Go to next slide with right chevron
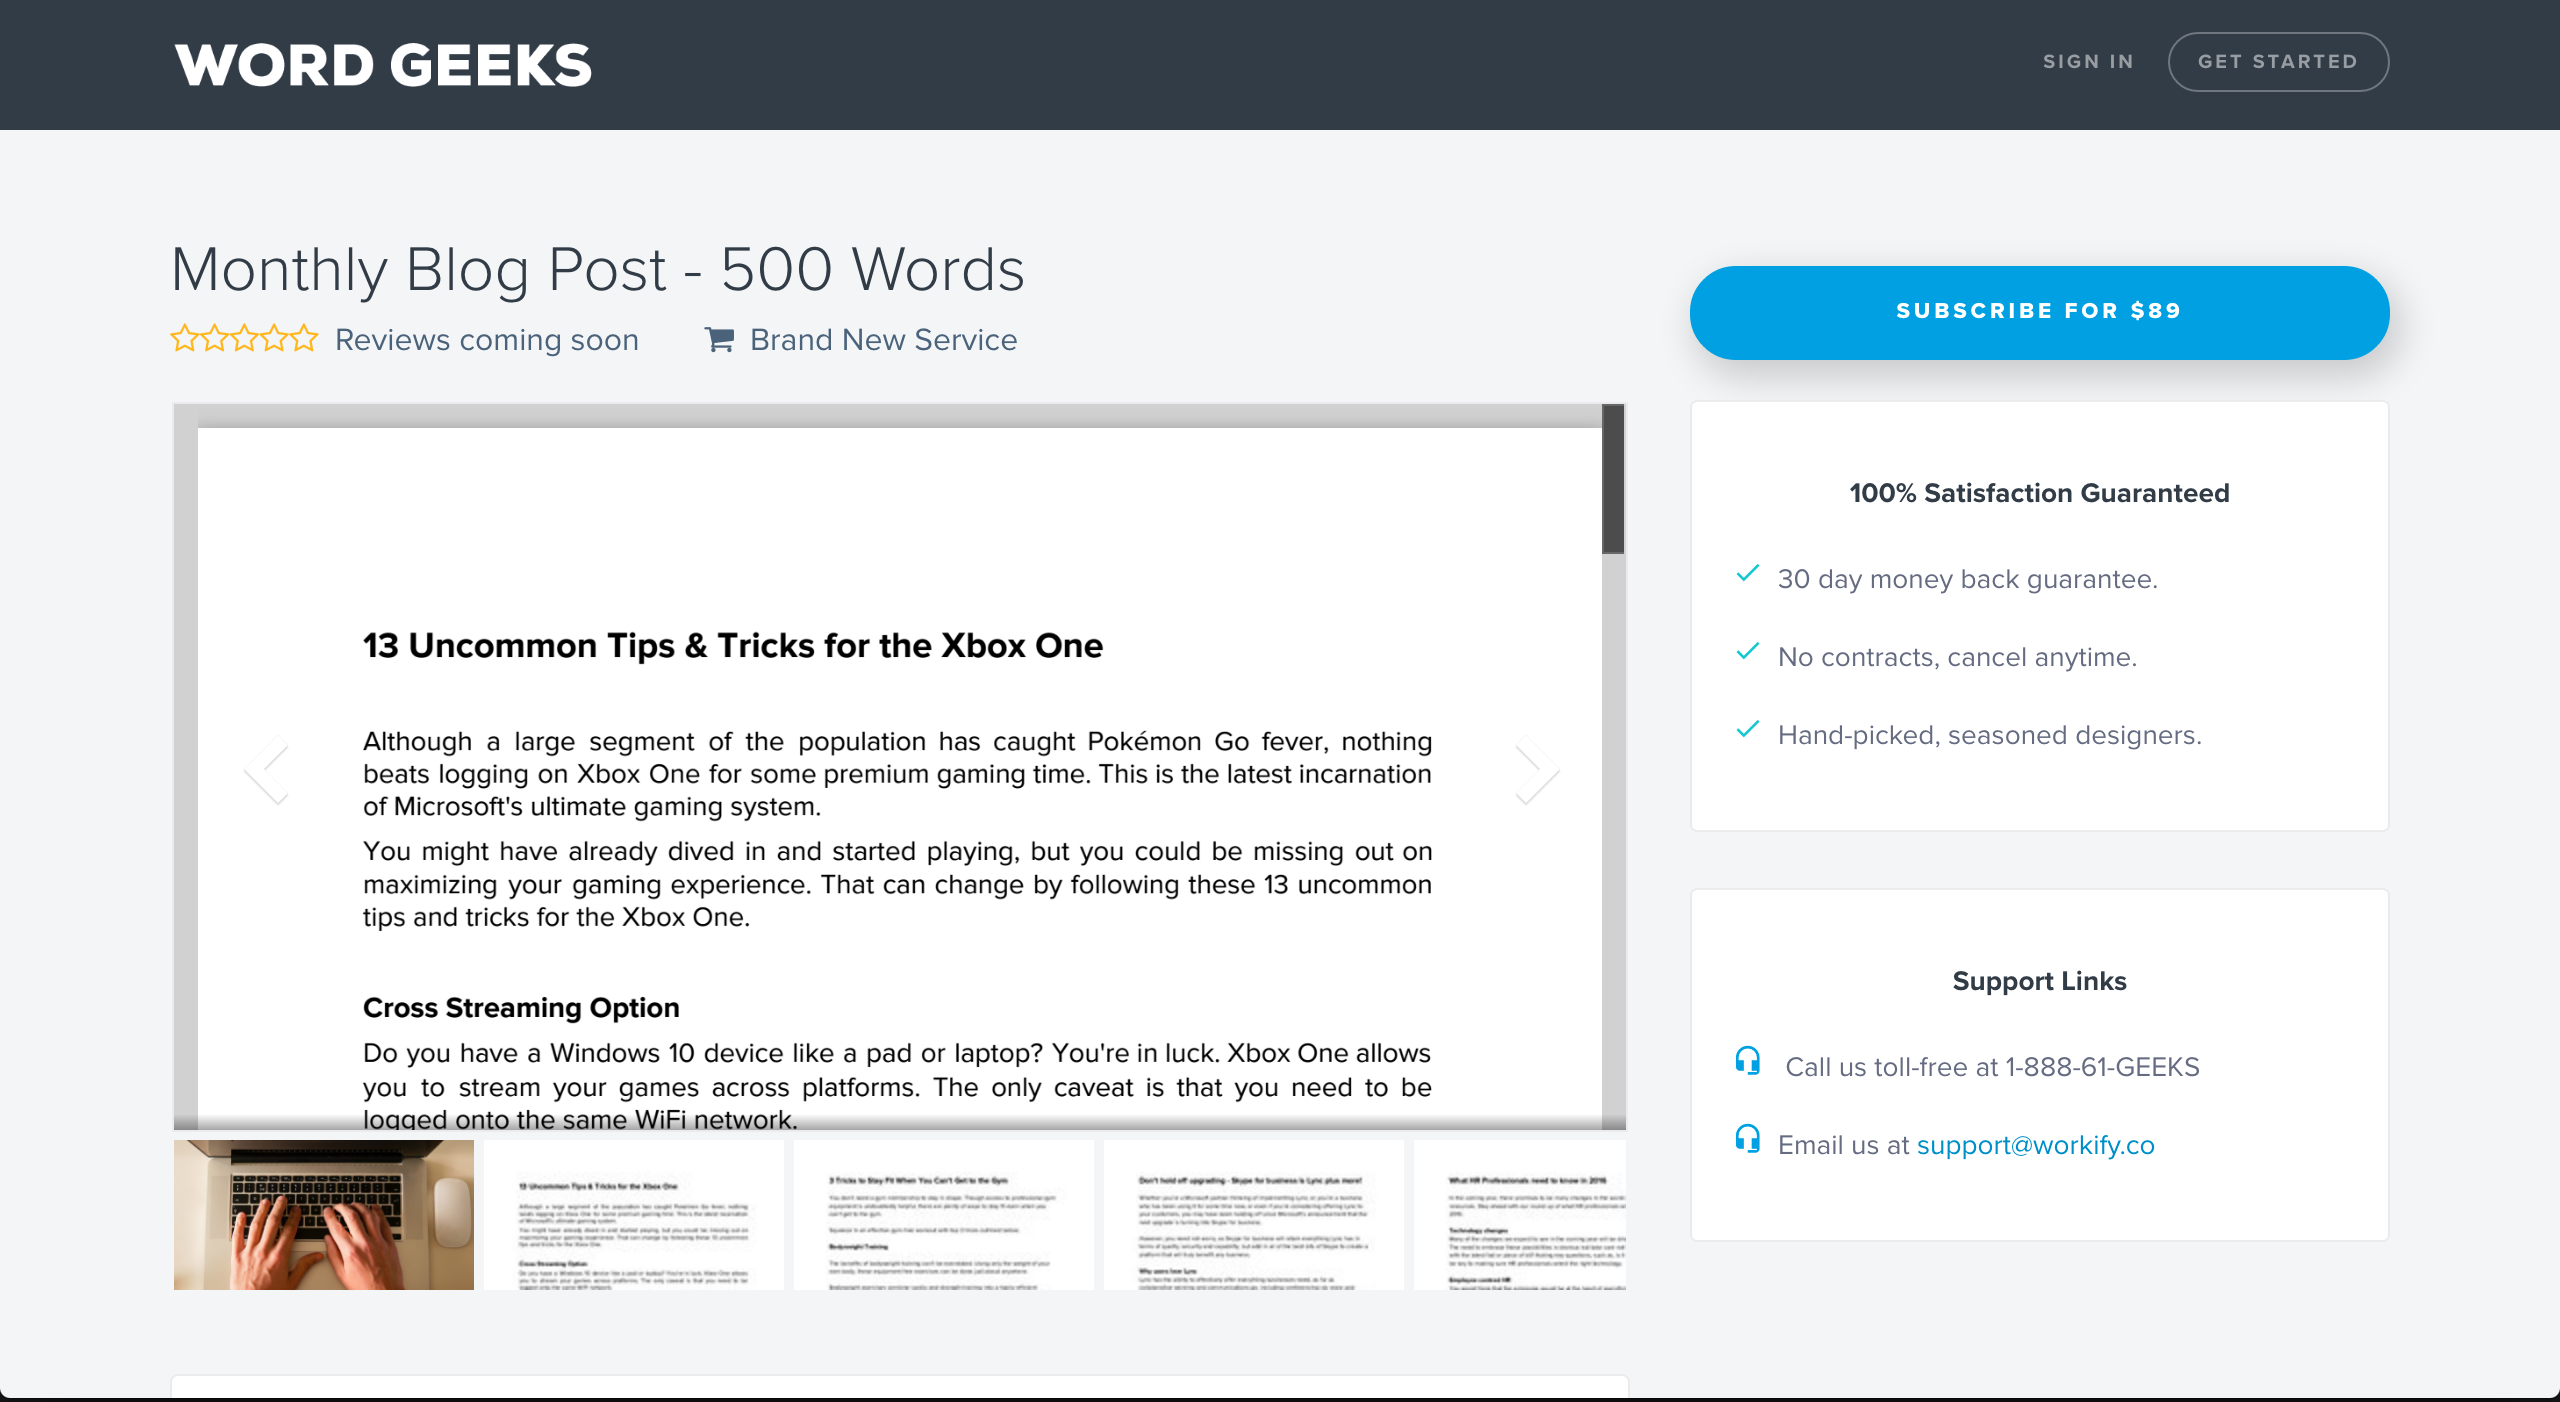 pos(1536,770)
